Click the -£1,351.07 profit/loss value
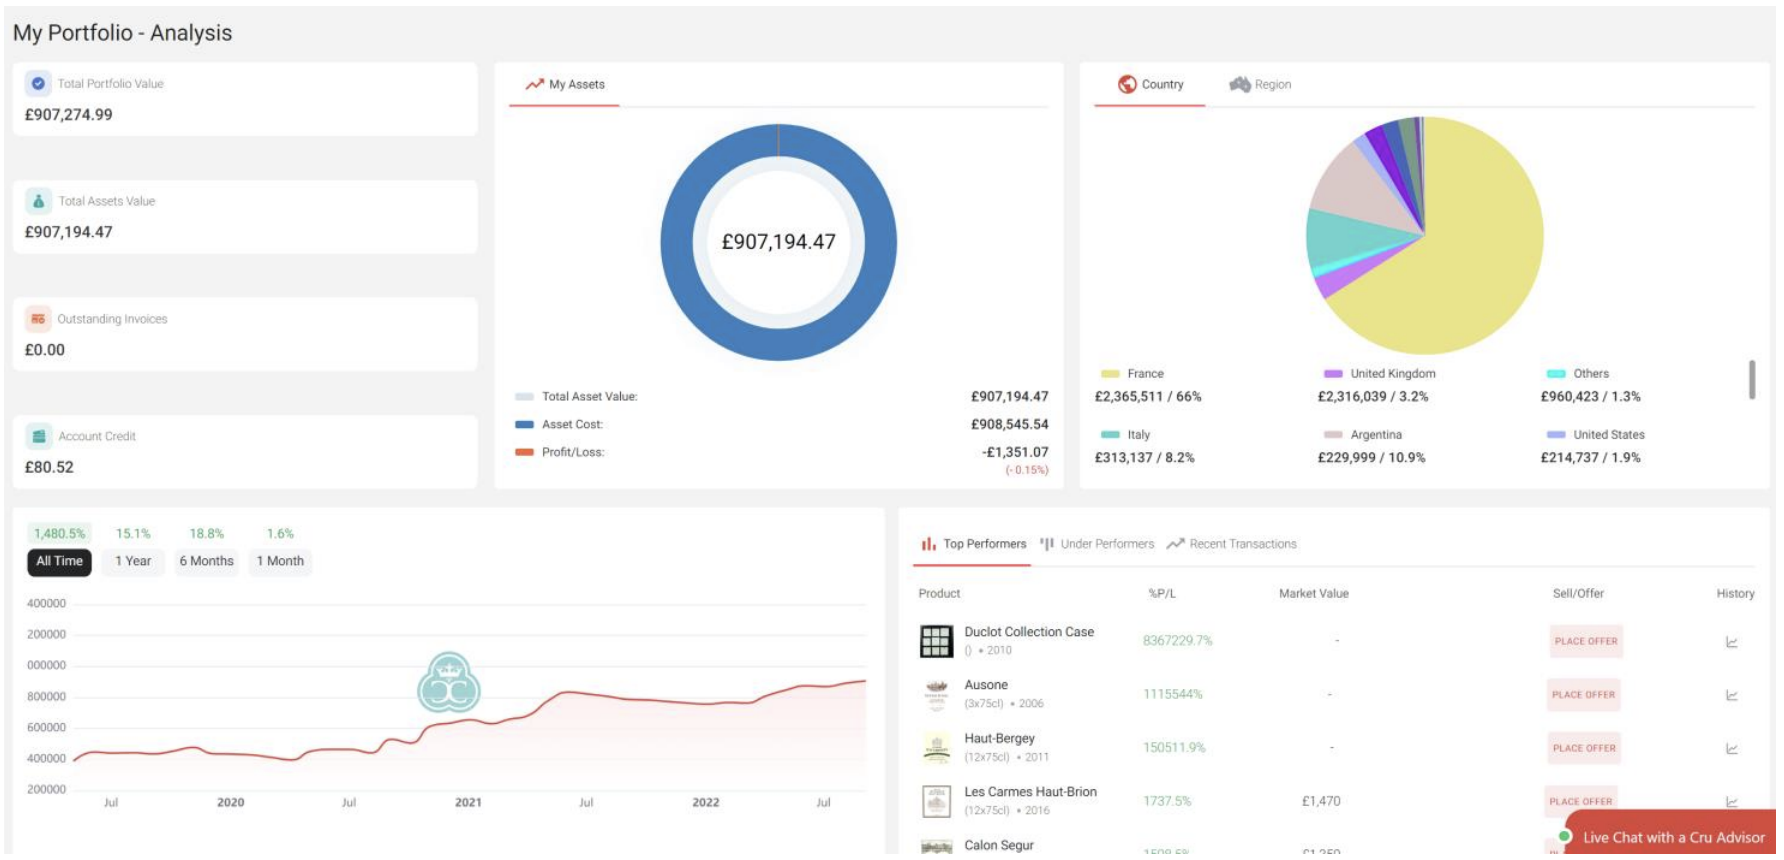Screen dimensions: 1784x860 tap(1015, 453)
